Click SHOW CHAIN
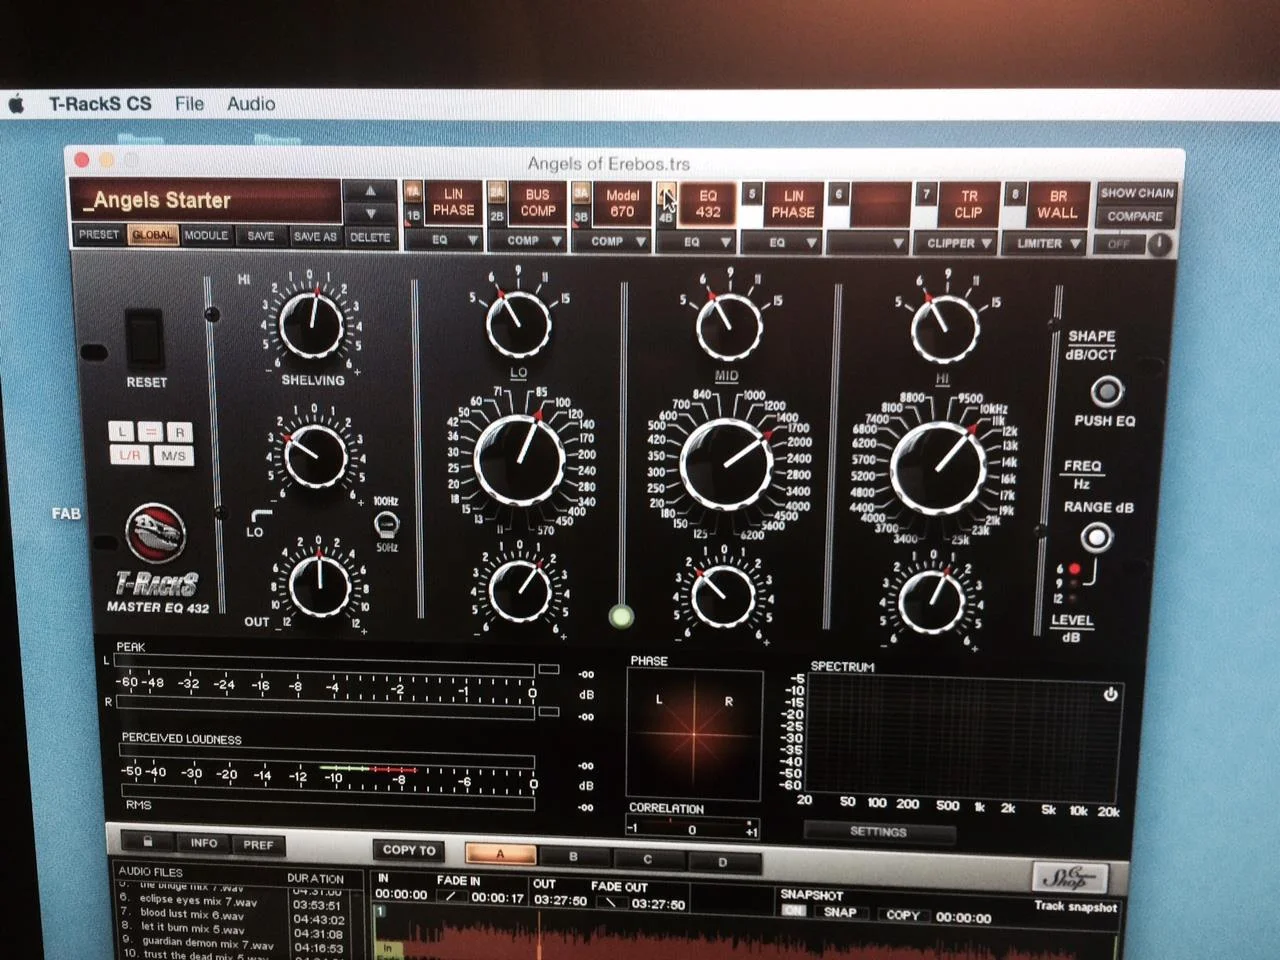The height and width of the screenshot is (960, 1280). (x=1137, y=193)
